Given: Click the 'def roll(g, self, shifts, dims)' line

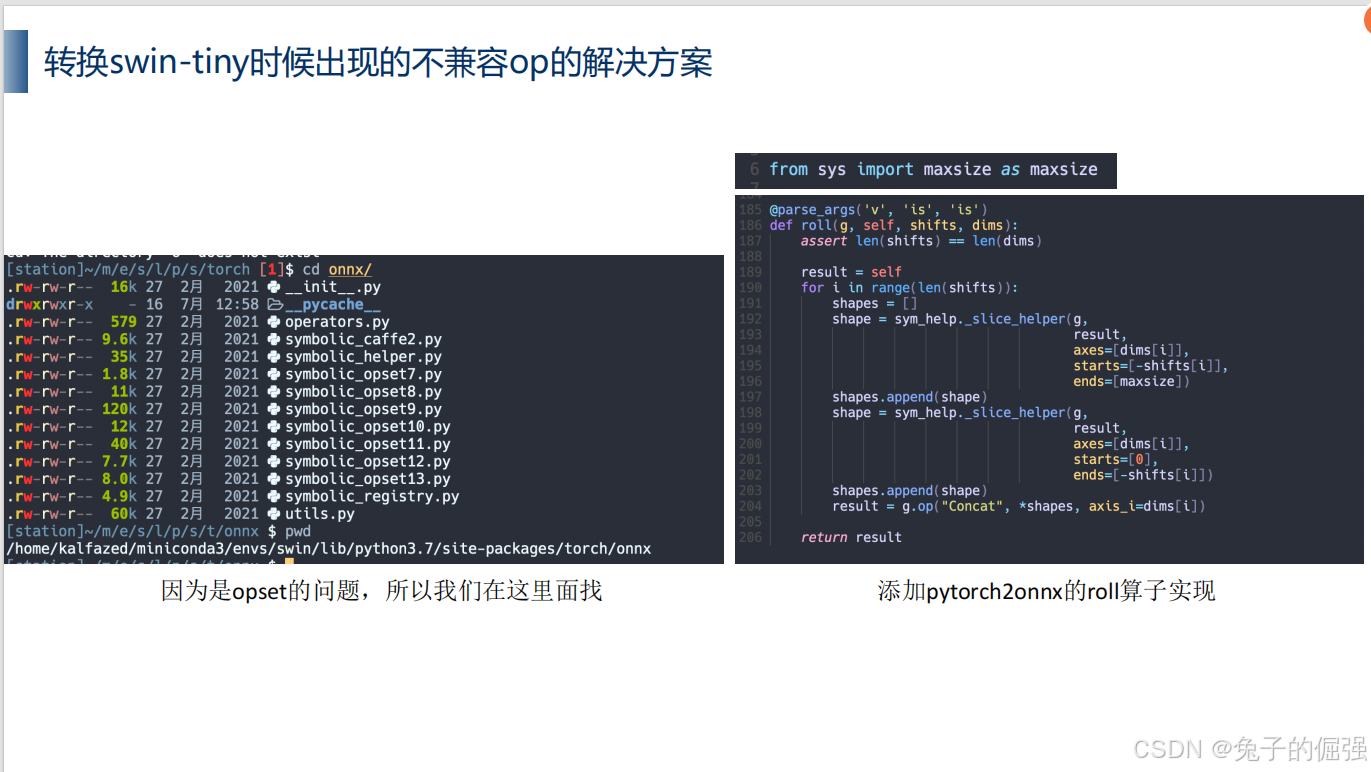Looking at the screenshot, I should pos(894,225).
